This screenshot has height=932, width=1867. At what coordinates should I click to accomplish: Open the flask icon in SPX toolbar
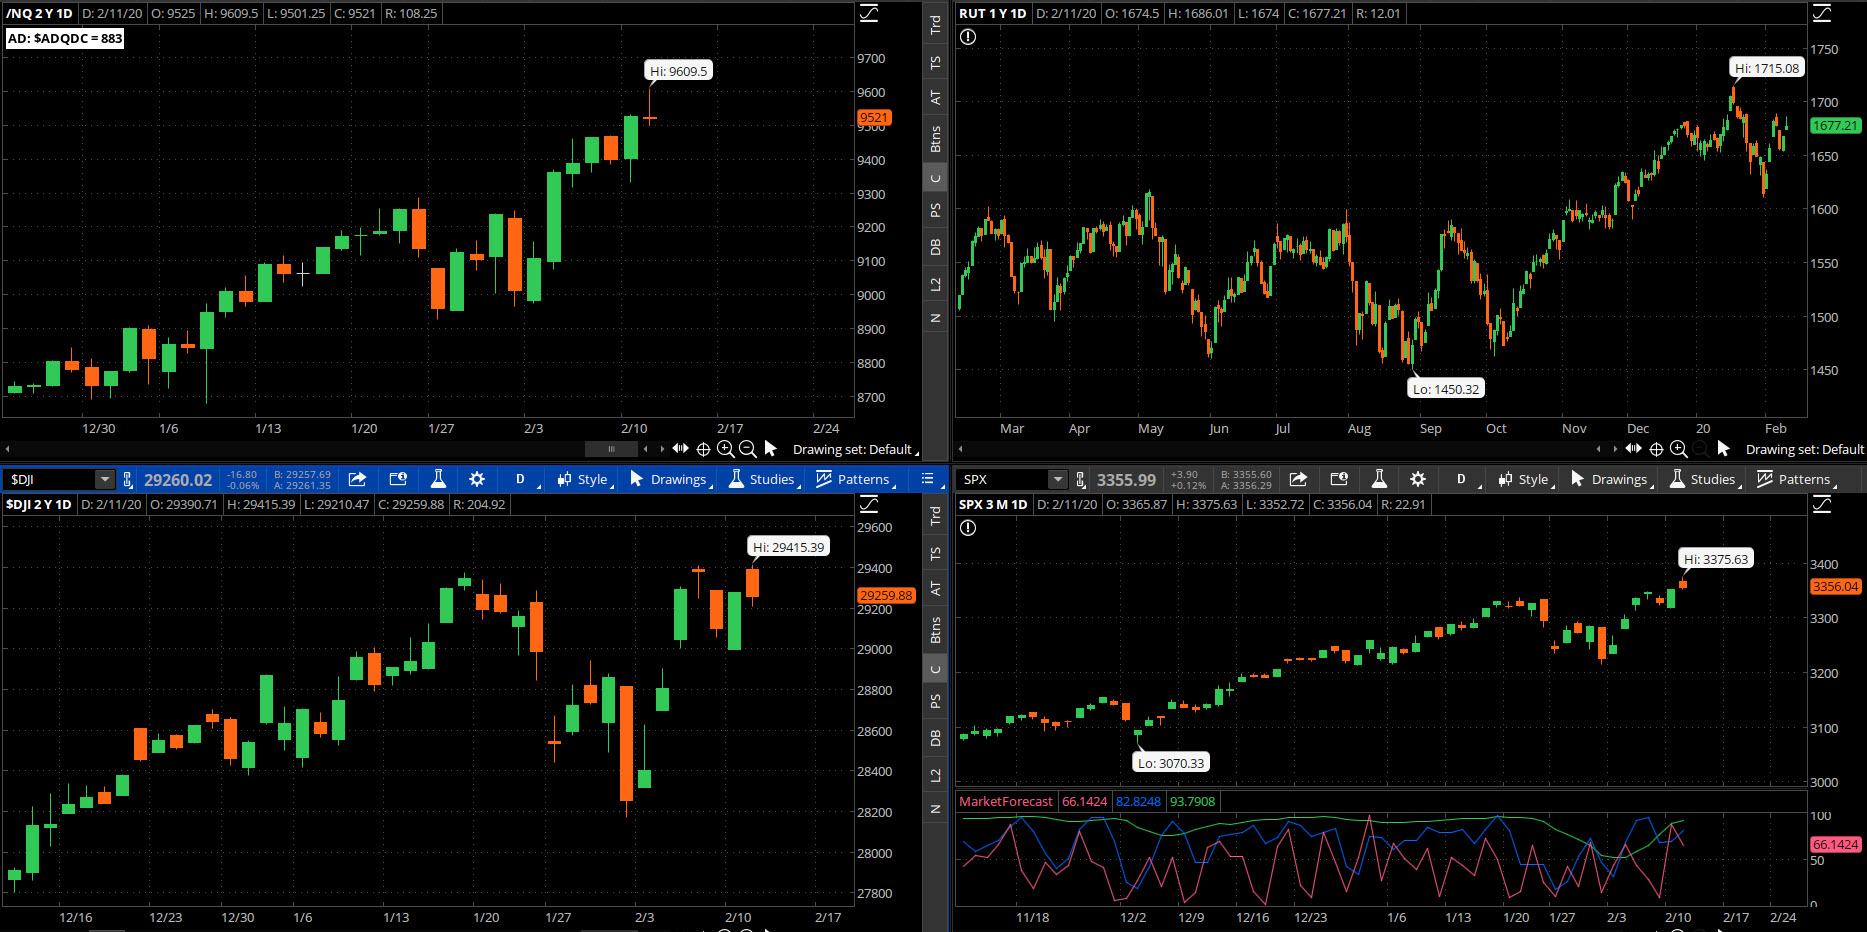point(1379,479)
